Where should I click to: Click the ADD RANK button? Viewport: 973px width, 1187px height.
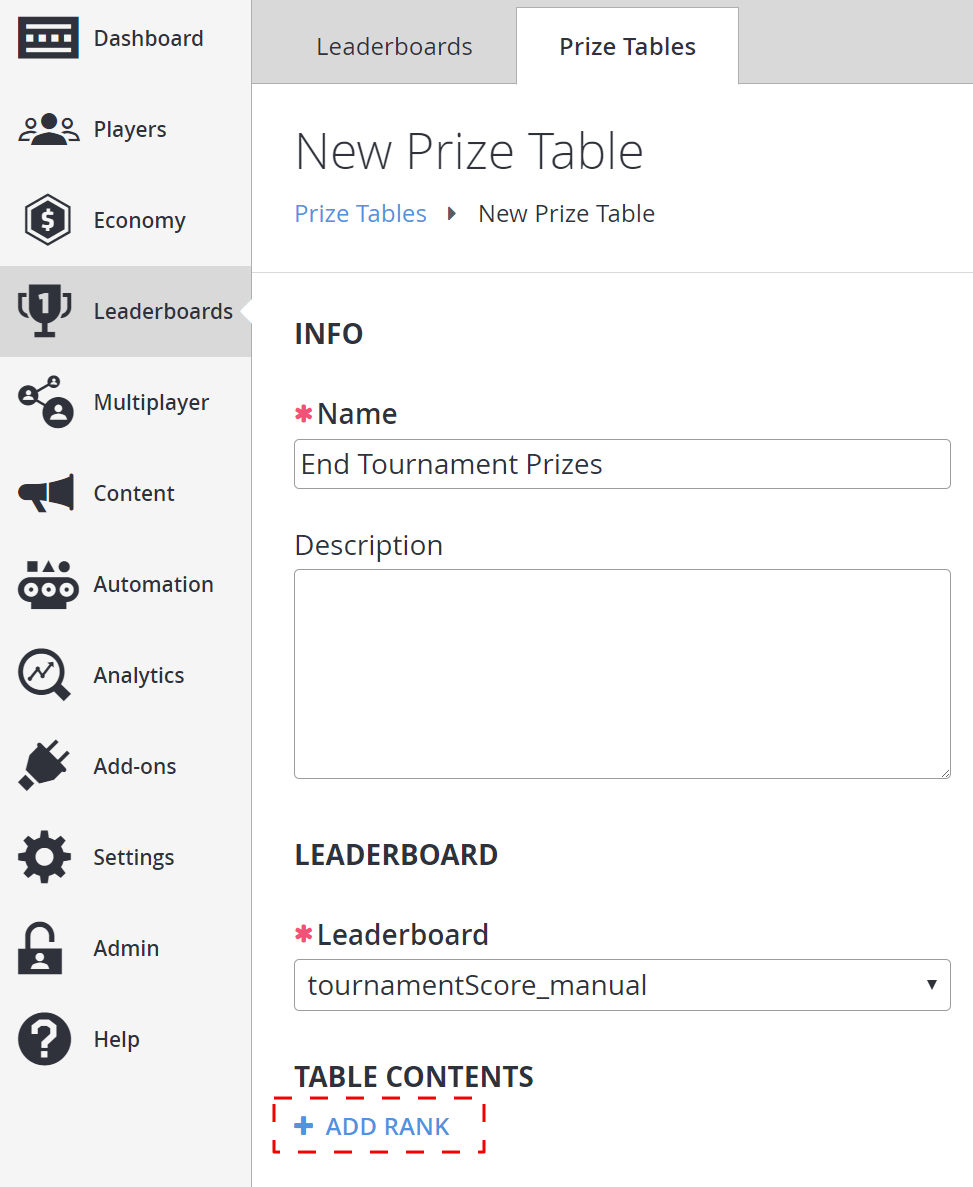point(379,1126)
